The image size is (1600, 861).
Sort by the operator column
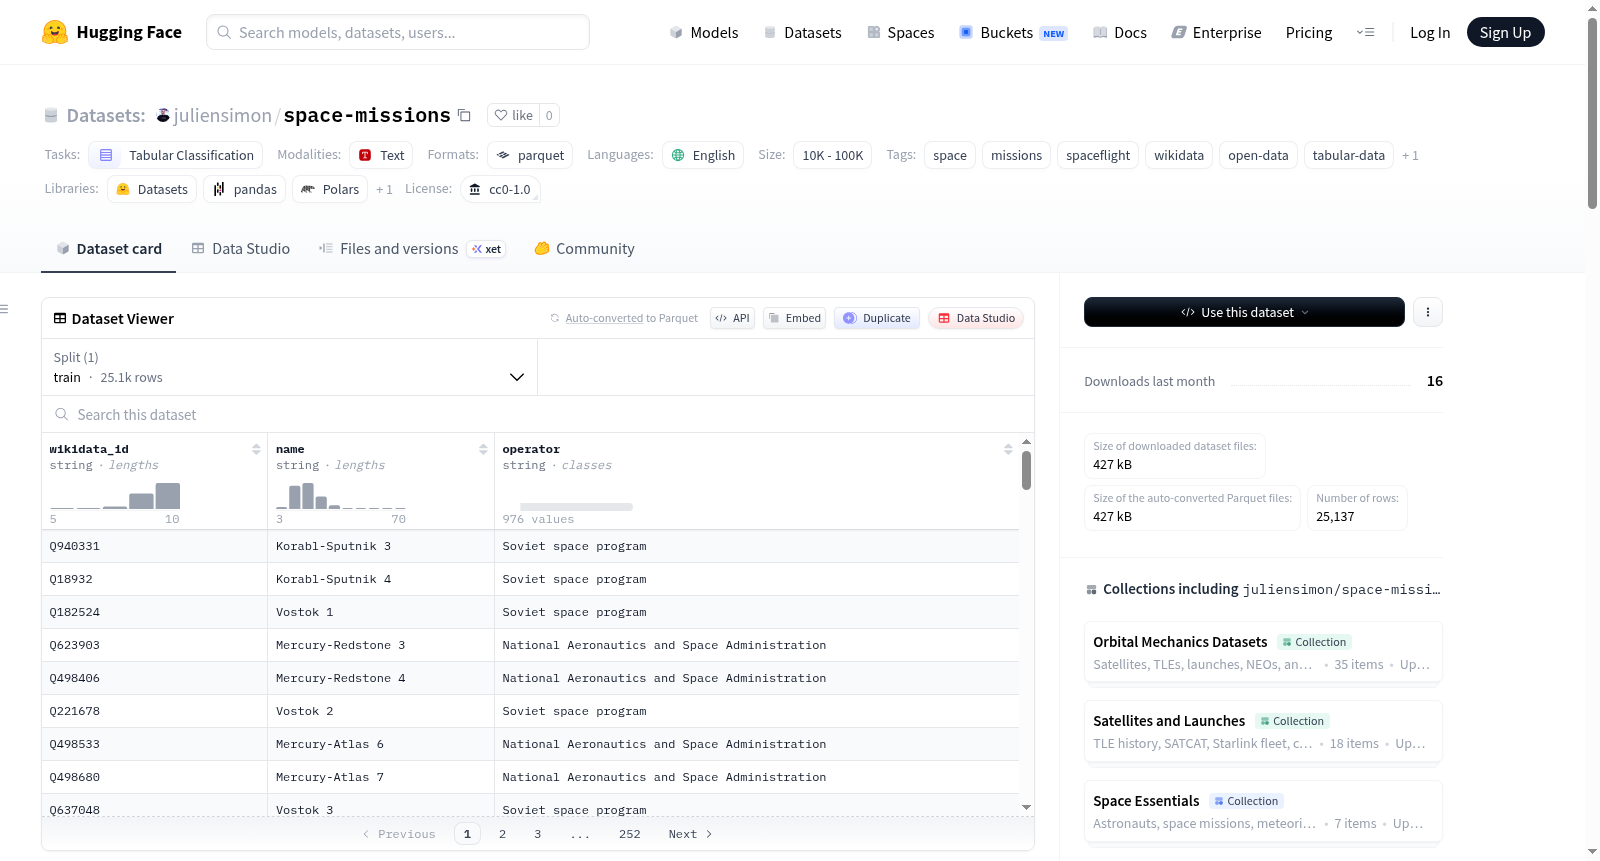(1008, 449)
